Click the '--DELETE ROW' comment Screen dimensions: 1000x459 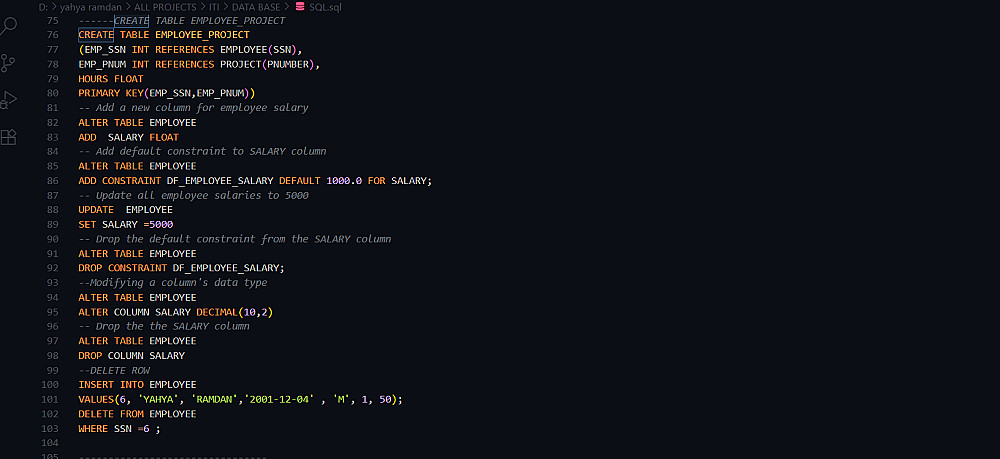pos(114,370)
